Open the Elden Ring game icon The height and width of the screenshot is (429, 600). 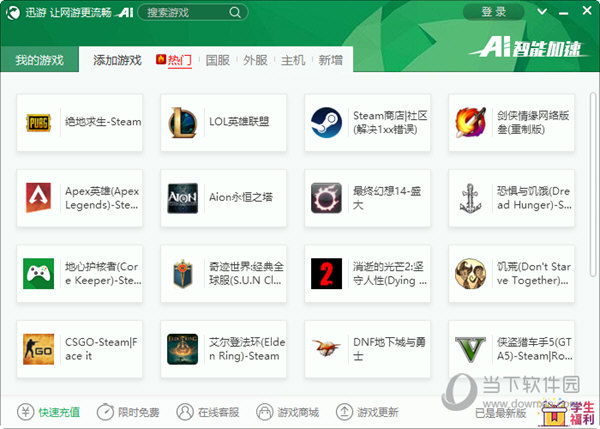point(183,349)
